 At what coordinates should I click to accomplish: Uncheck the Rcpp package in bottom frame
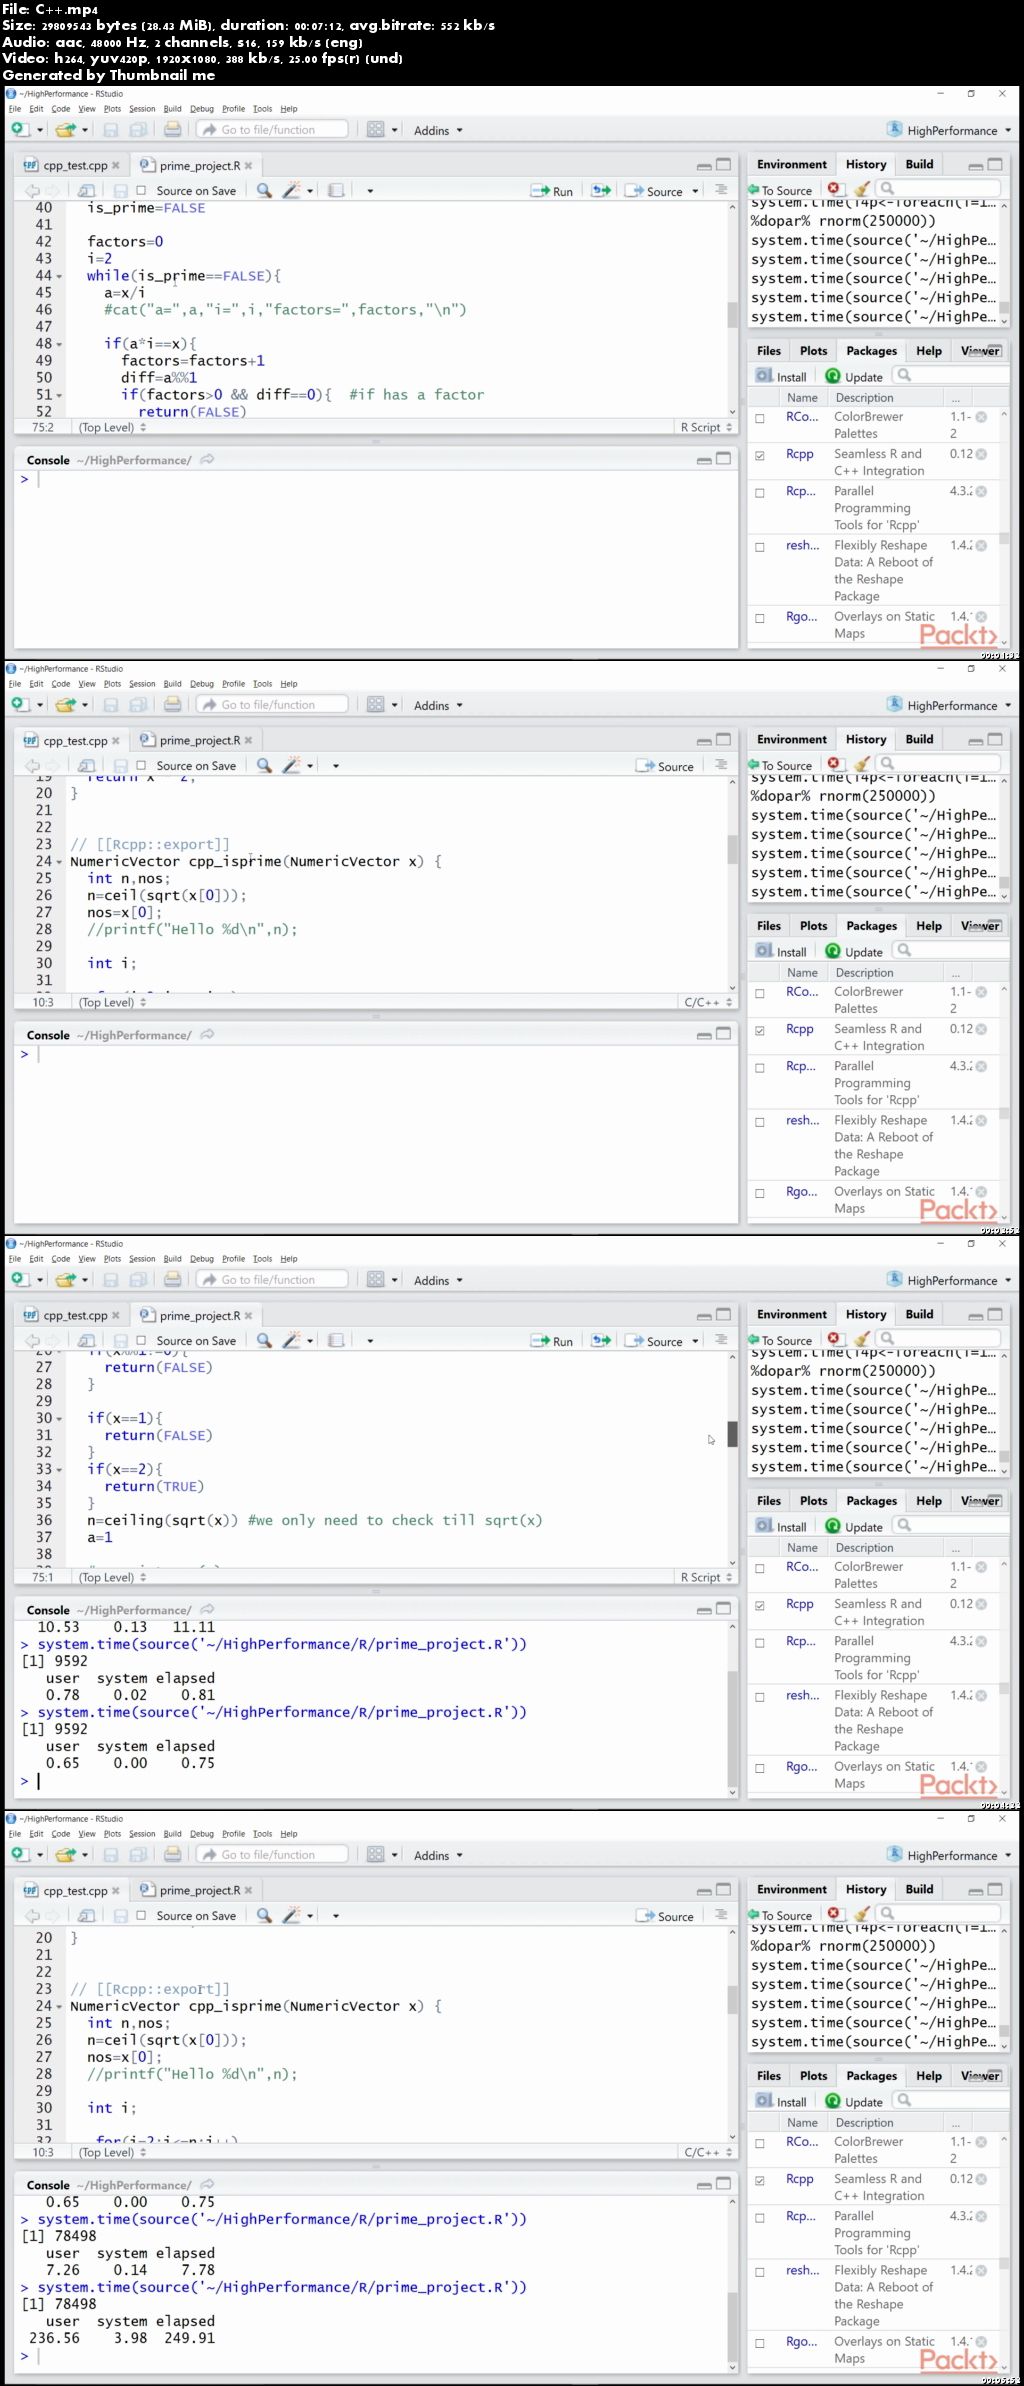point(760,2180)
